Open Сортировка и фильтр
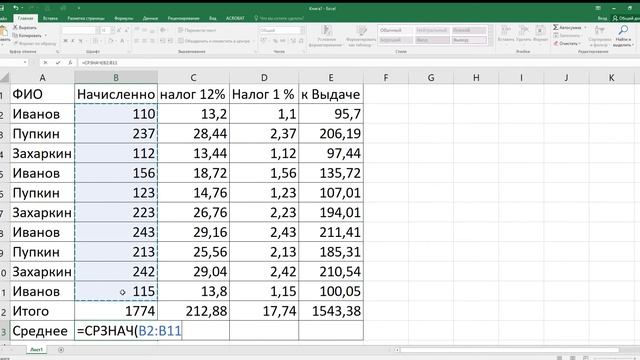Image resolution: width=640 pixels, height=360 pixels. [x=600, y=35]
